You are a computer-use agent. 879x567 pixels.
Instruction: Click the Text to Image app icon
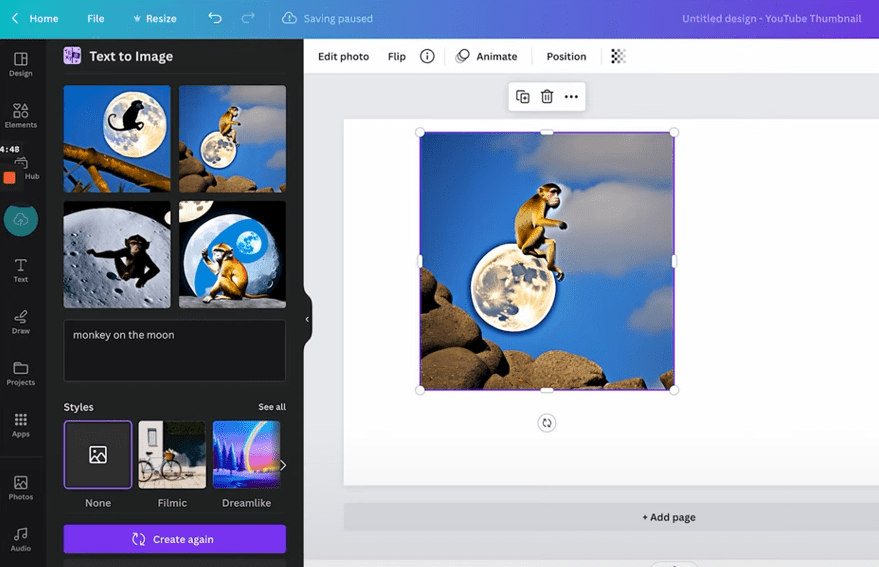(72, 56)
